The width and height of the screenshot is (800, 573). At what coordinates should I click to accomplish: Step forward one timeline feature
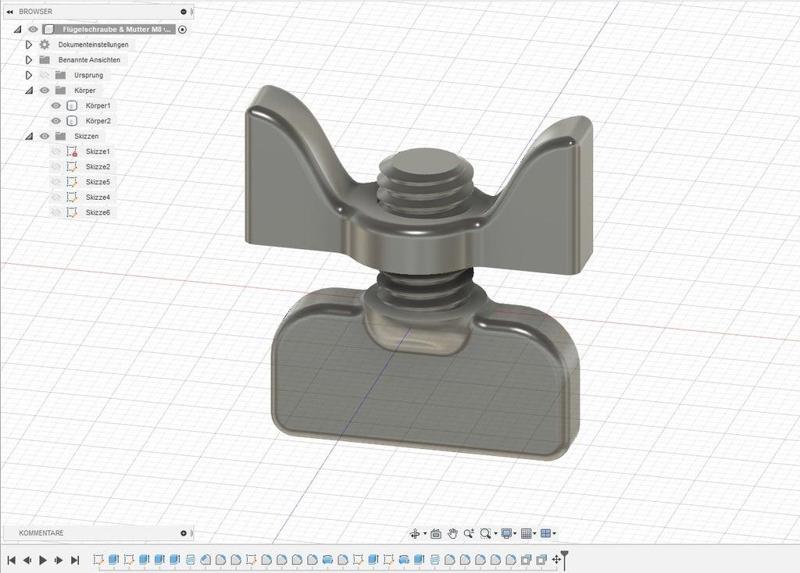click(59, 560)
